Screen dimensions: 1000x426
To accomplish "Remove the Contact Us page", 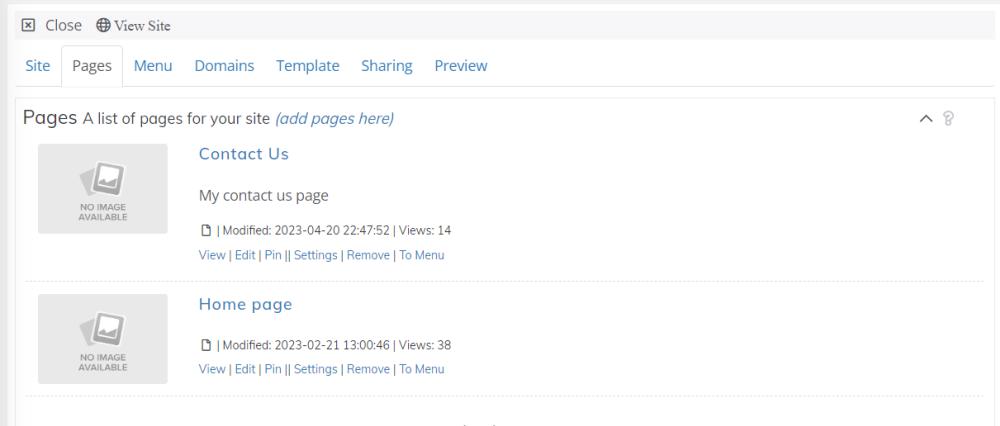I will click(x=368, y=255).
